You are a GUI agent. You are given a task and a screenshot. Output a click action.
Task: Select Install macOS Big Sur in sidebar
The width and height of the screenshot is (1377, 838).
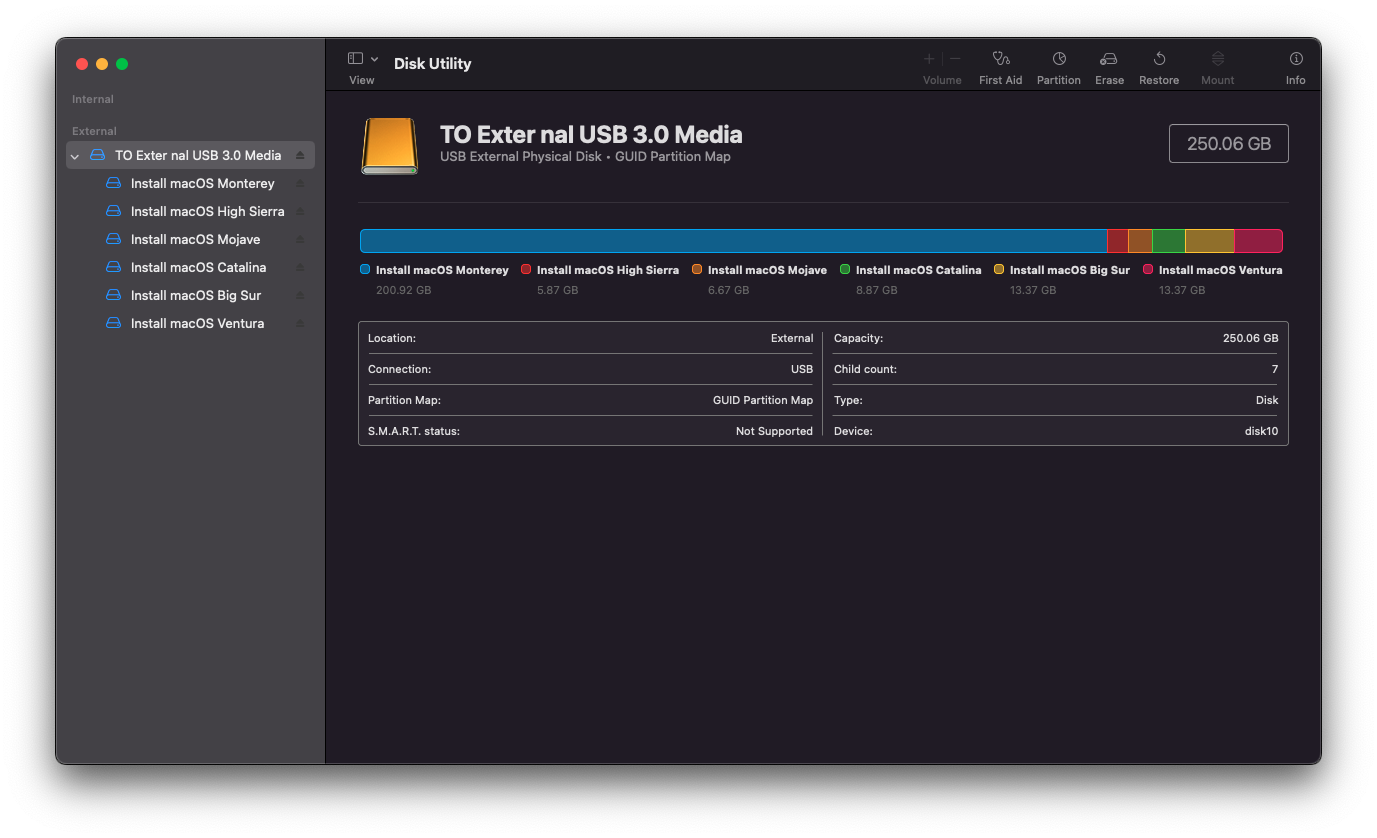[190, 295]
